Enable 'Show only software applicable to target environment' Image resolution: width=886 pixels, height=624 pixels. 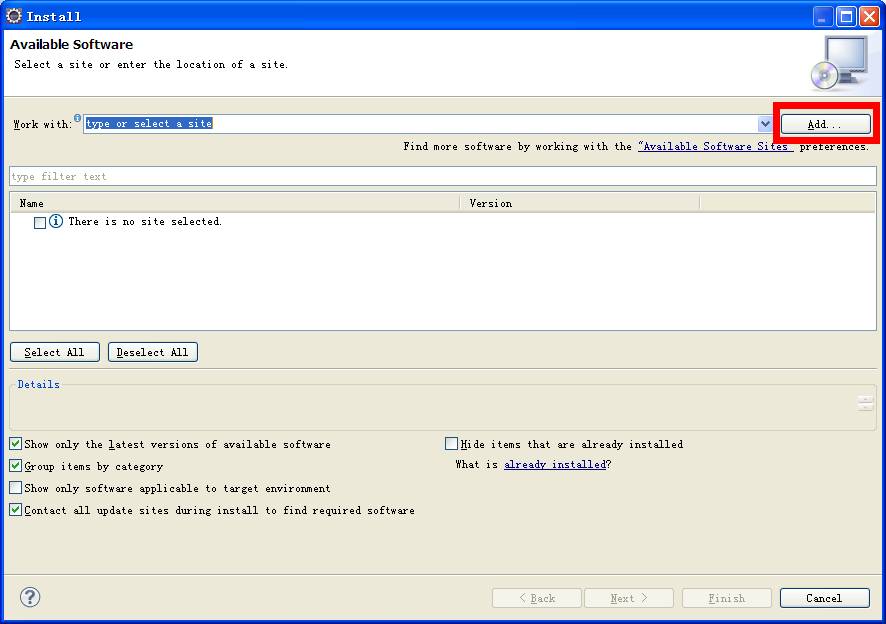point(16,488)
